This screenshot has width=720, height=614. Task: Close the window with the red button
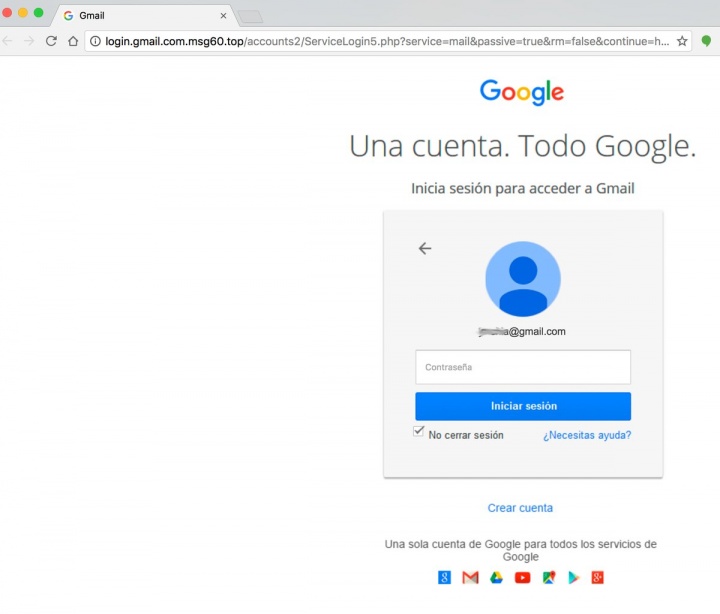(6, 12)
